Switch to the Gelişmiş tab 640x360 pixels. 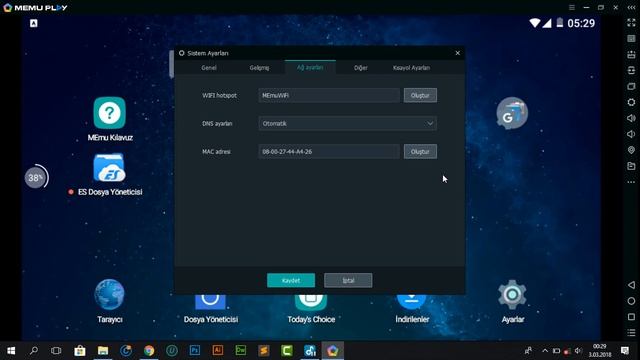tap(259, 68)
